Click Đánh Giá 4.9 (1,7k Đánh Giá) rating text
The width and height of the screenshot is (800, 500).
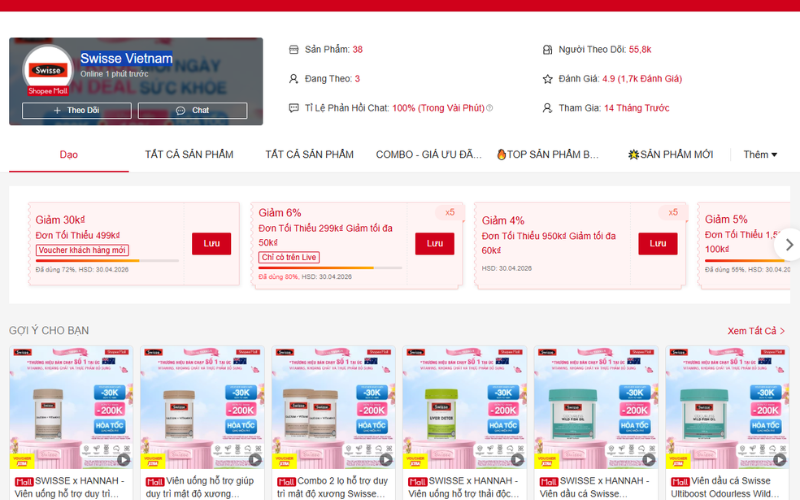(620, 79)
